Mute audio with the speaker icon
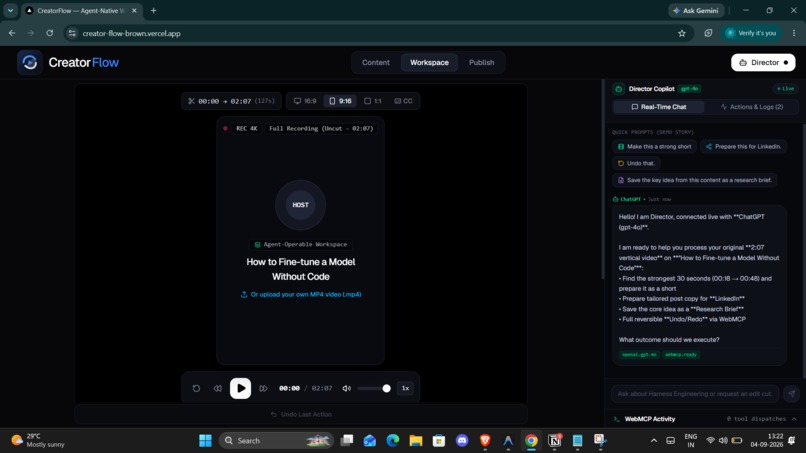The width and height of the screenshot is (806, 453). coord(346,388)
